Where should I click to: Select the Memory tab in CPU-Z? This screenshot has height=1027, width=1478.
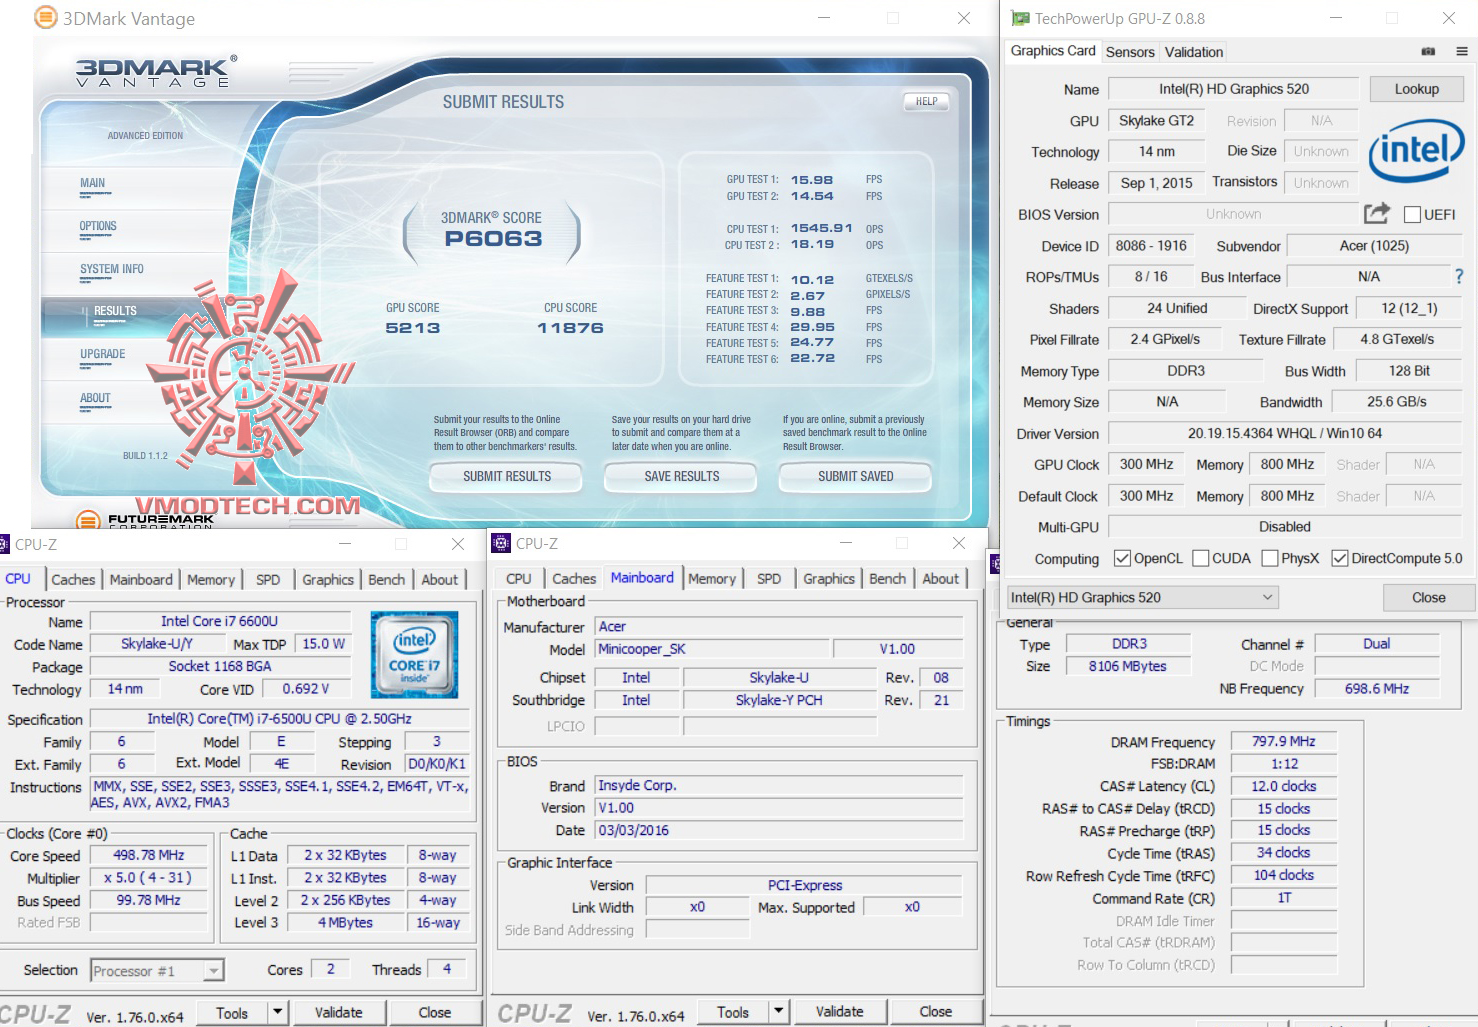[x=211, y=579]
